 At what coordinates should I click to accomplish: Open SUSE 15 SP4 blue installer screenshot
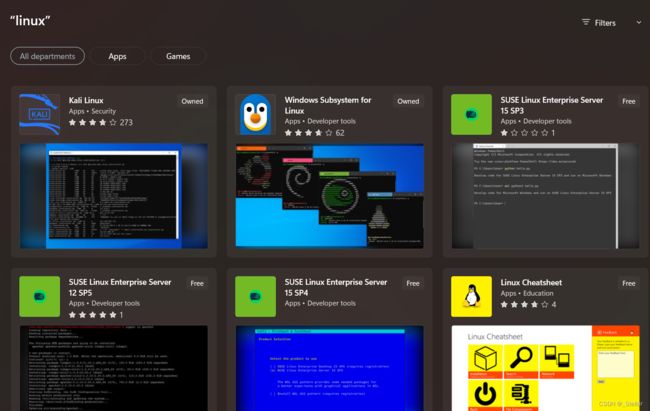(x=330, y=368)
